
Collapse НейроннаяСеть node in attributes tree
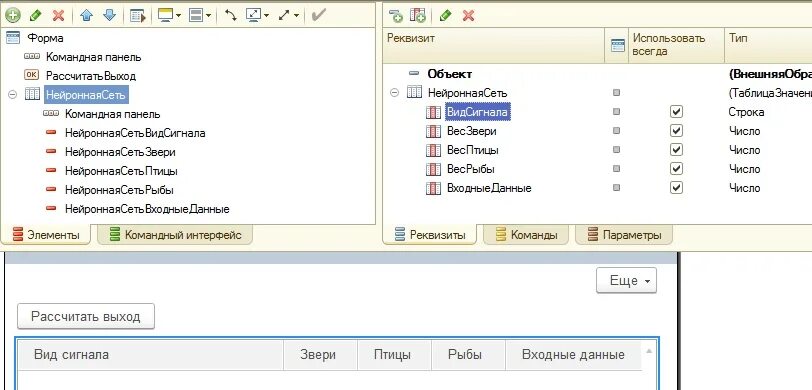click(395, 93)
